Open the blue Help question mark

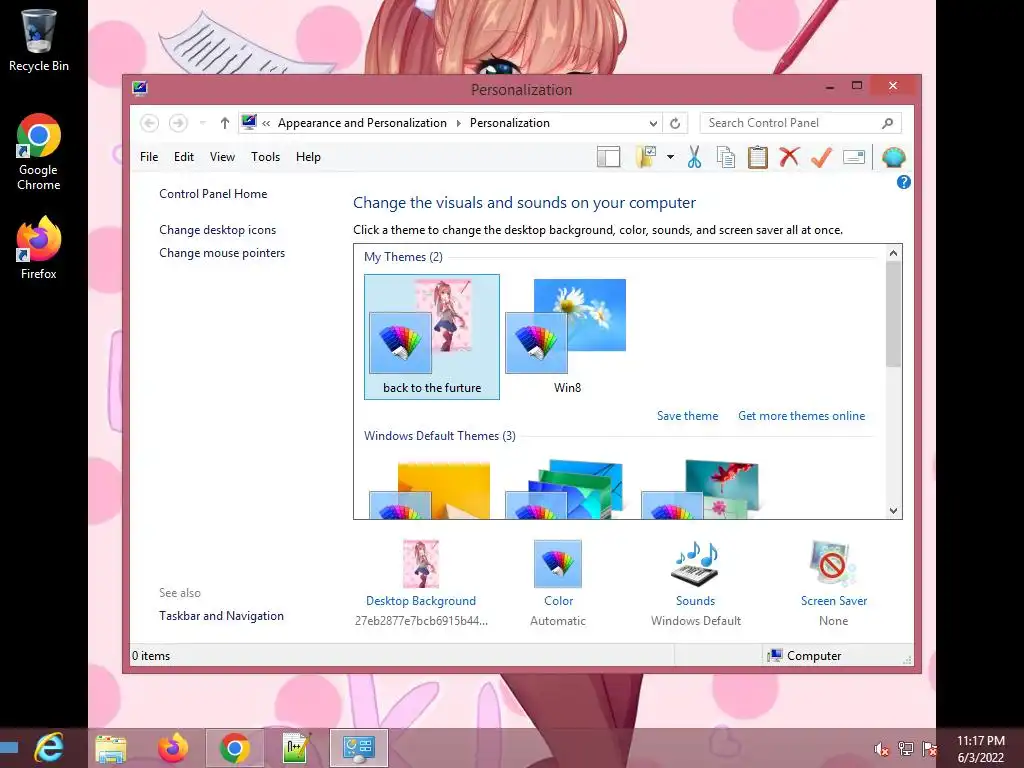pos(904,182)
